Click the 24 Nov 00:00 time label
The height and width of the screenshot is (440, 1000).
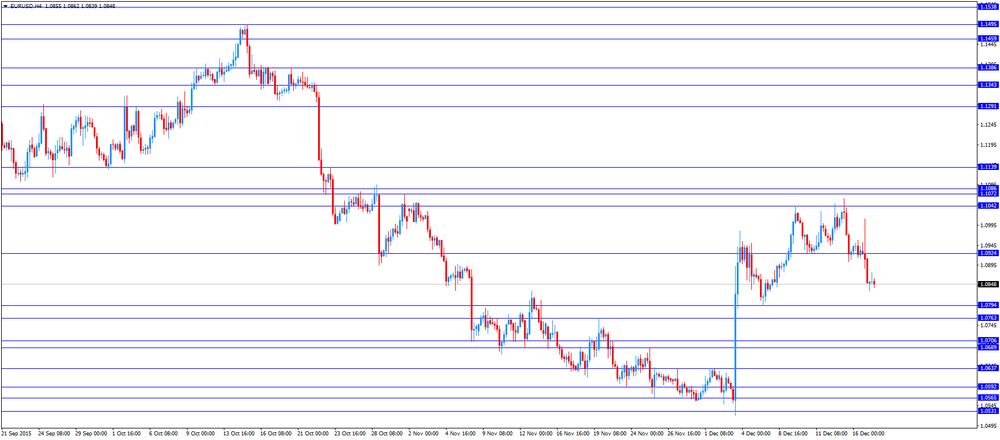pos(646,433)
